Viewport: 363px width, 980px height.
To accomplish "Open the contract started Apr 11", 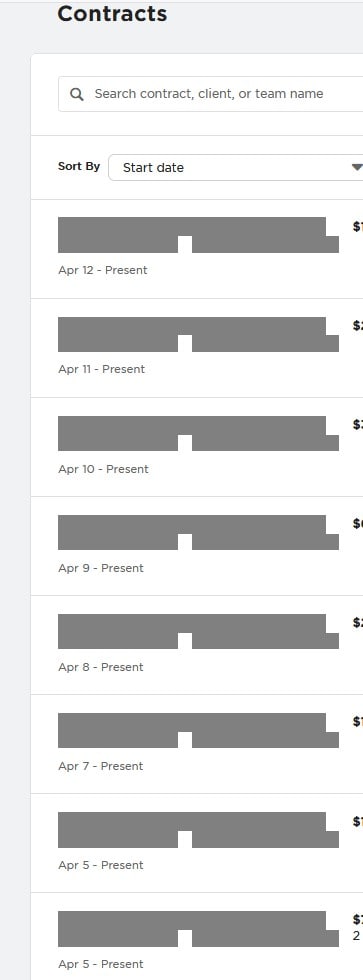I will [x=198, y=334].
